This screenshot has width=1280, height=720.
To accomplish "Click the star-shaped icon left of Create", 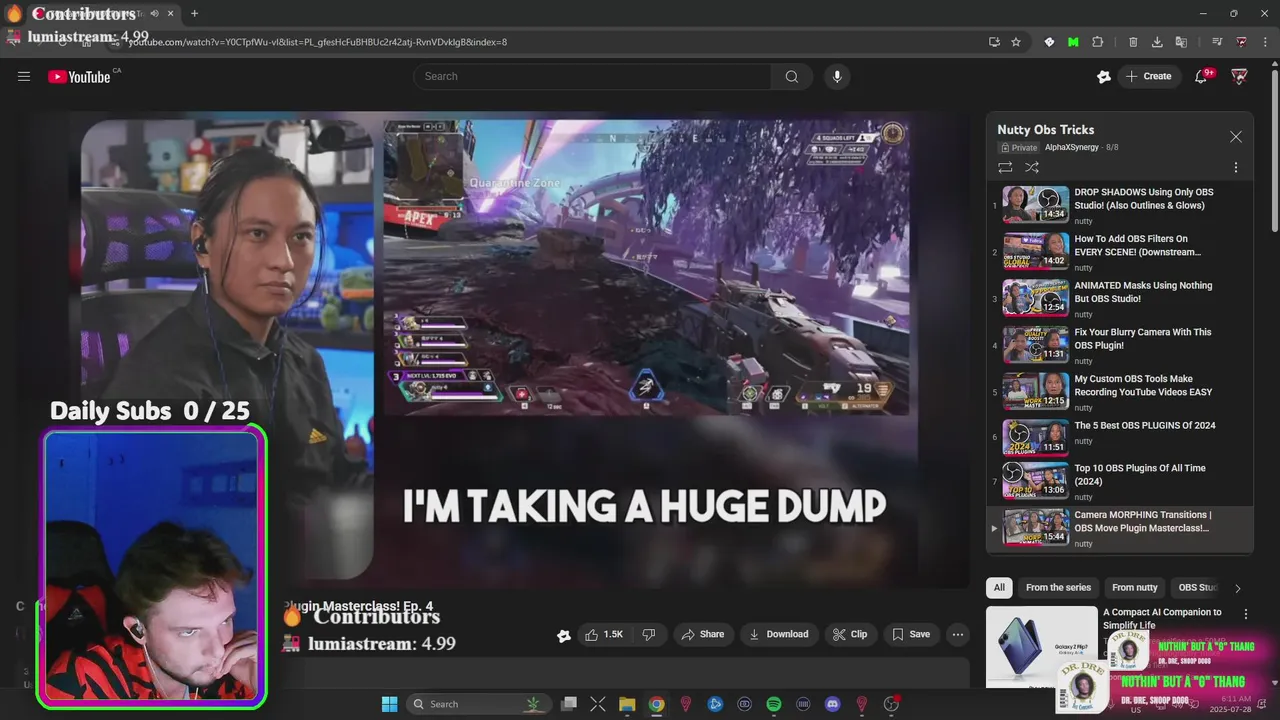I will [x=1103, y=76].
